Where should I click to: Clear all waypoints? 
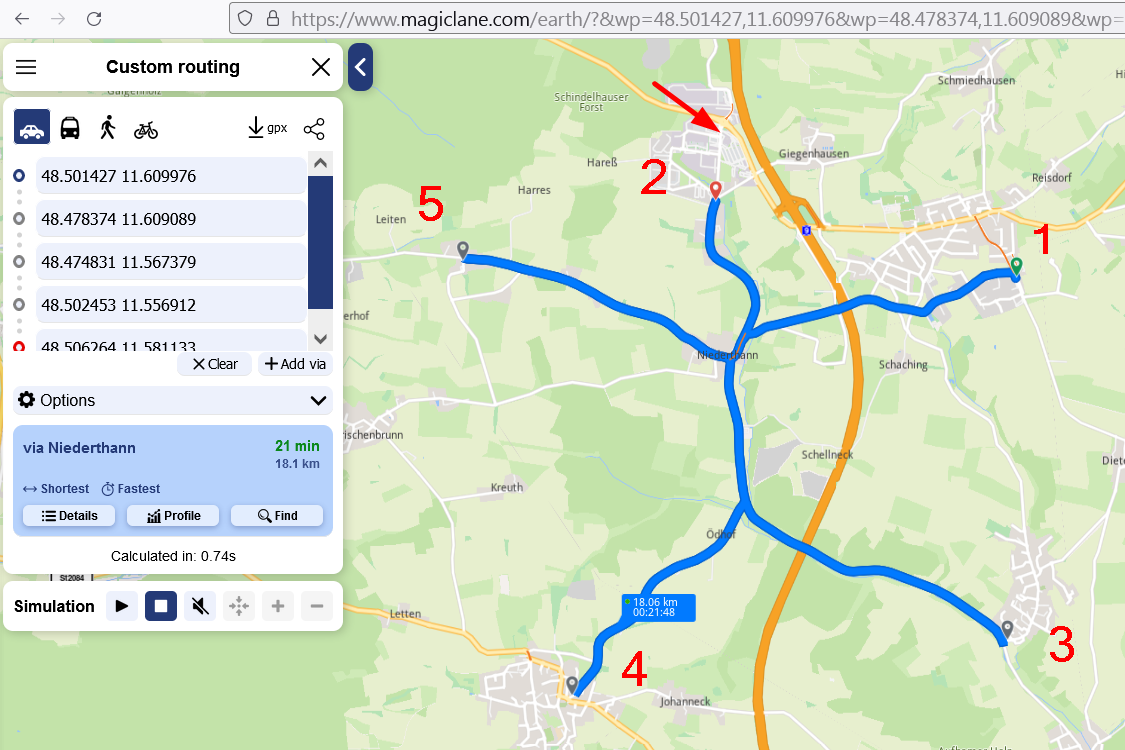215,364
